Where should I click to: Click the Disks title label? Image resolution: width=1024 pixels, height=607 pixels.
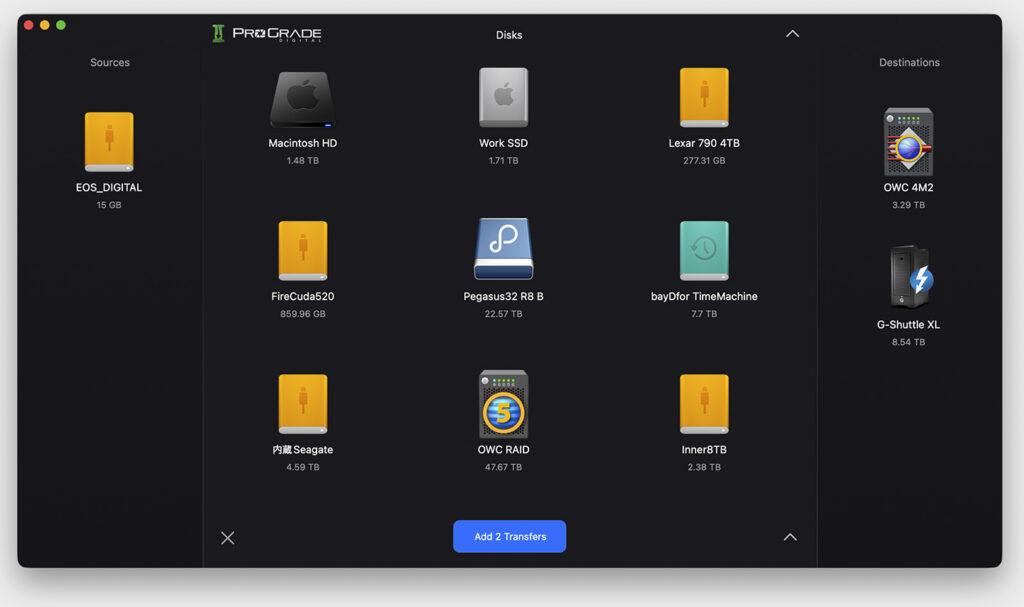click(509, 35)
